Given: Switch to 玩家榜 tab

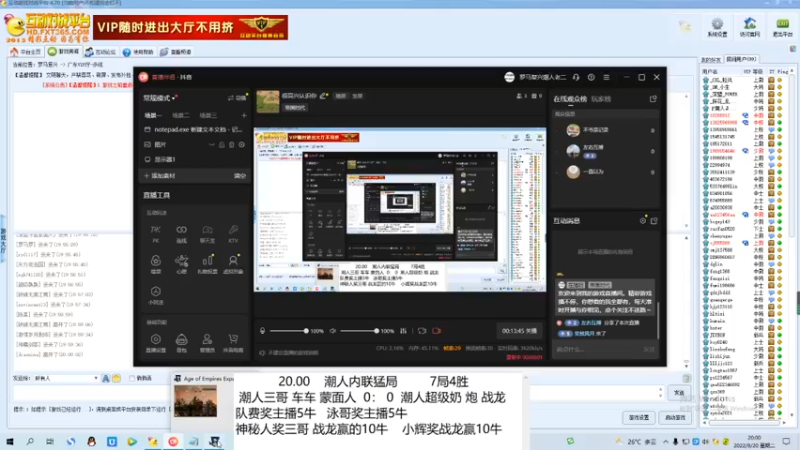Looking at the screenshot, I should pos(601,99).
